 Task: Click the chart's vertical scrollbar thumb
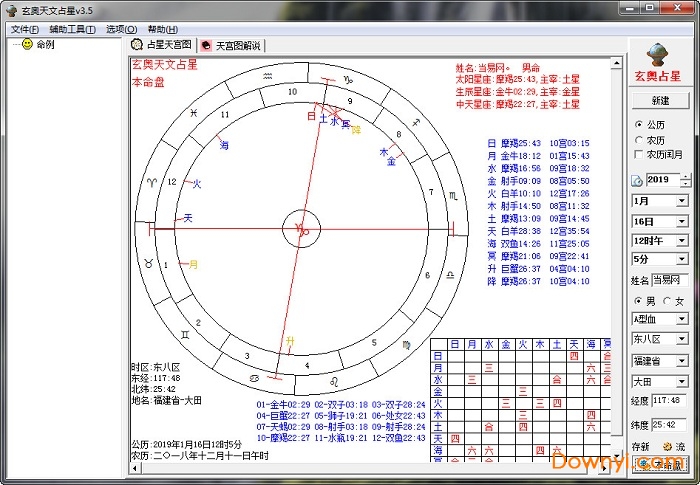click(617, 252)
